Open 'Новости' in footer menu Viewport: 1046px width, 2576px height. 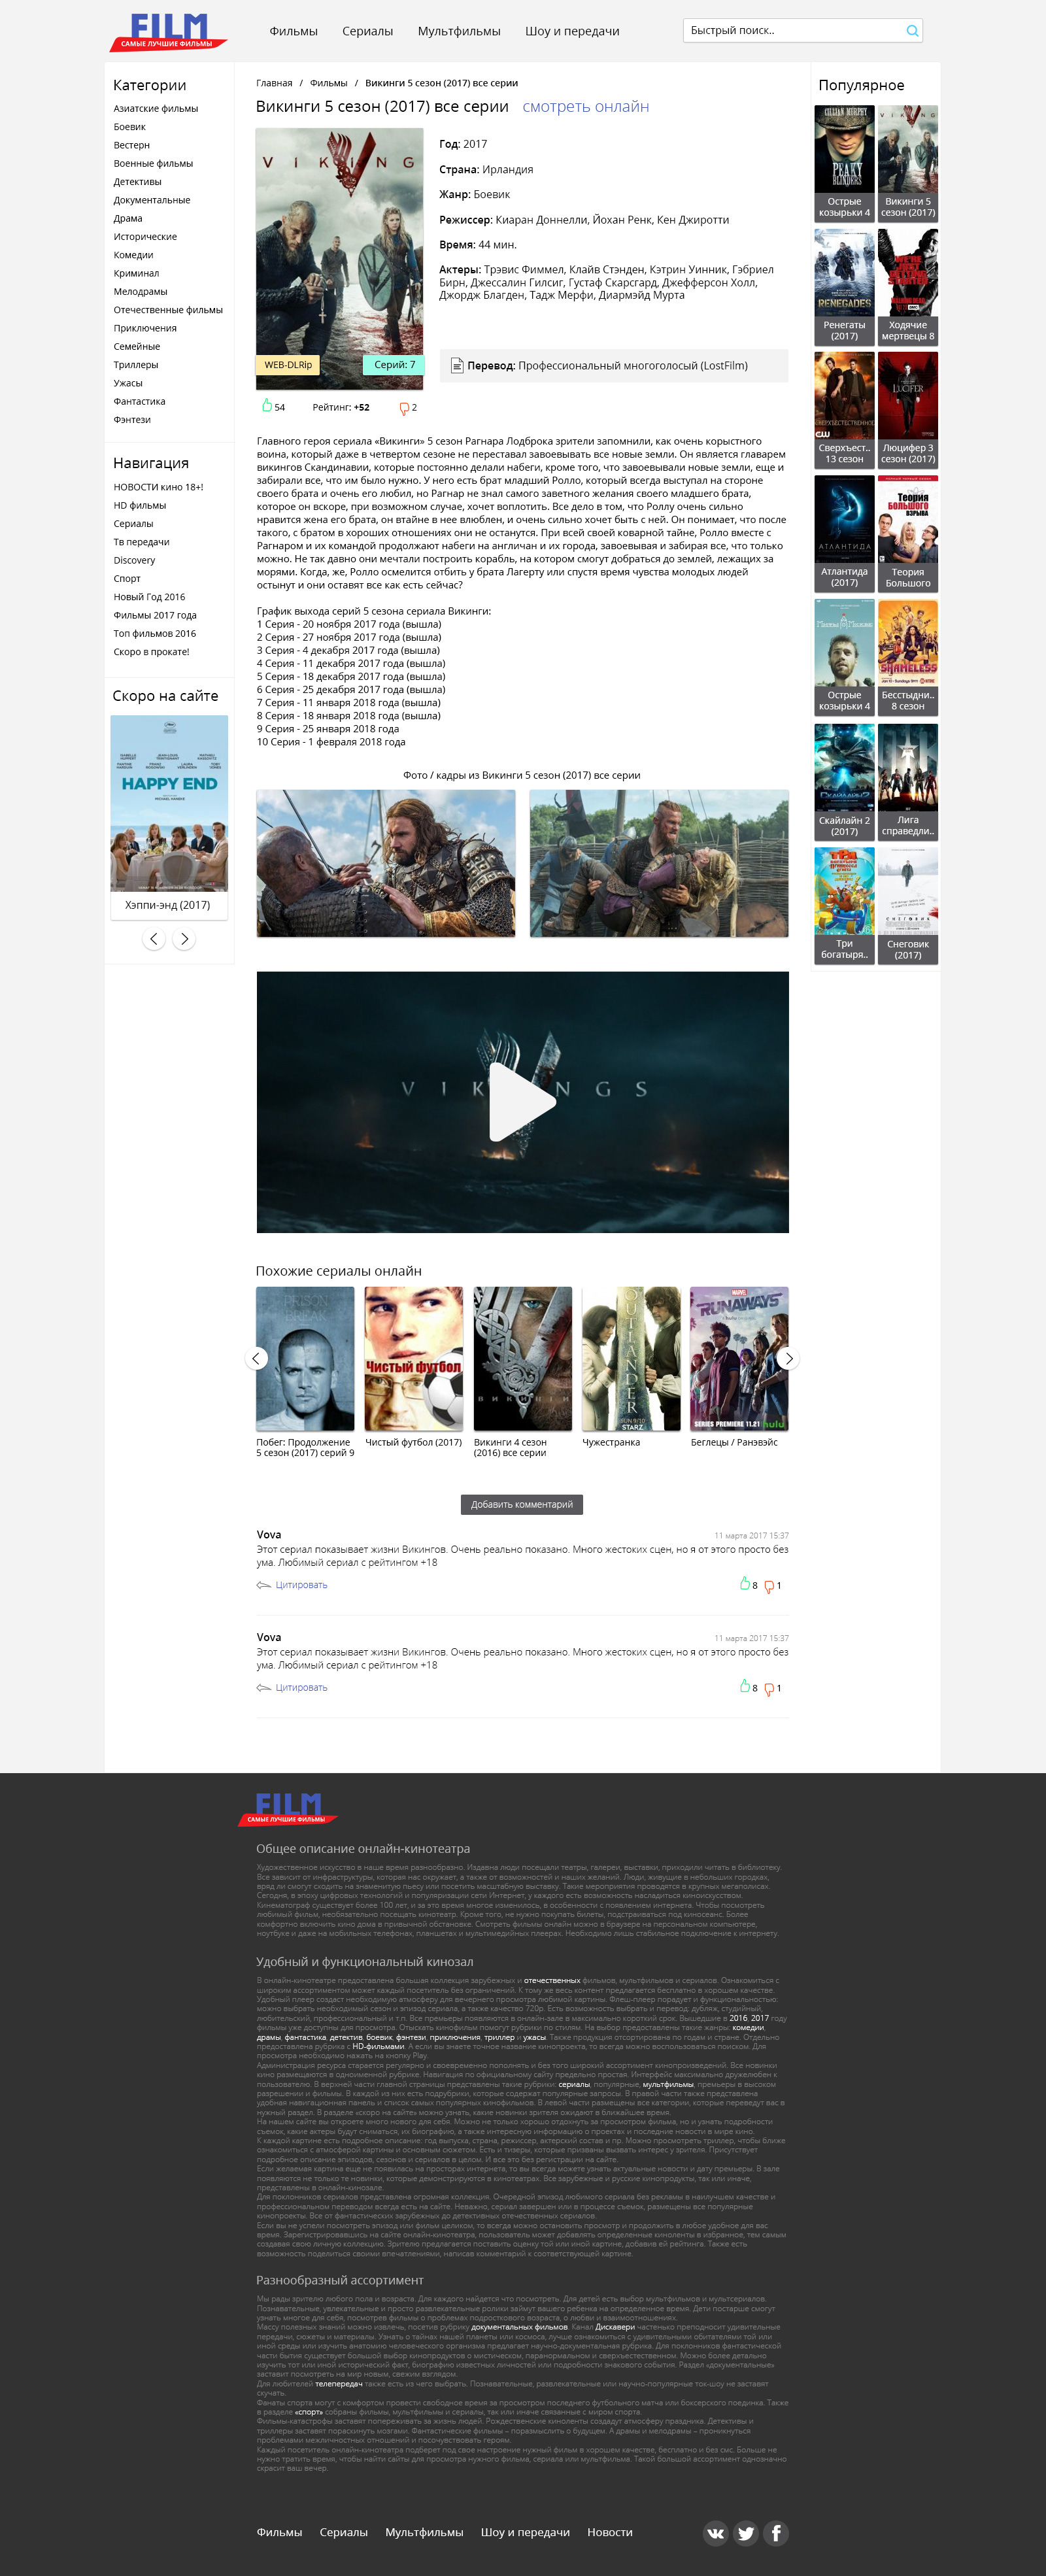pyautogui.click(x=610, y=2532)
